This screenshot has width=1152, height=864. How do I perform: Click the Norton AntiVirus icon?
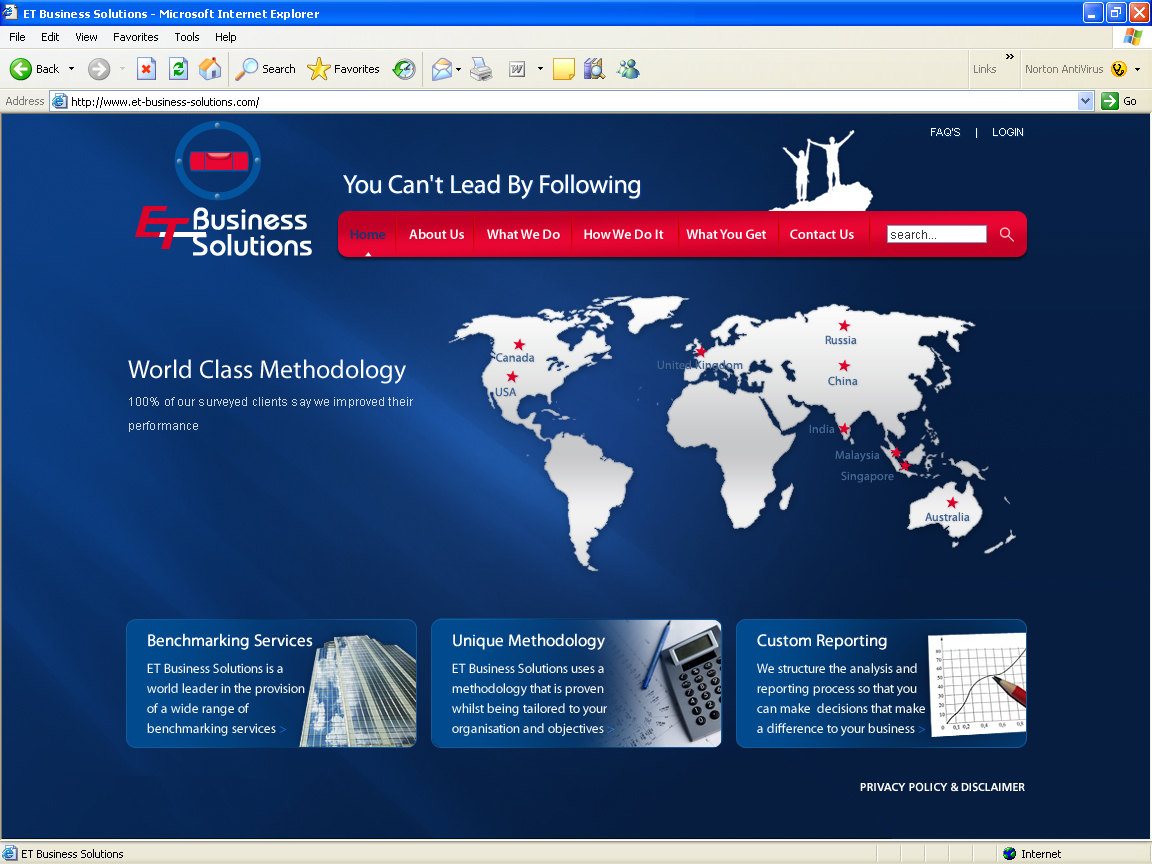pyautogui.click(x=1119, y=69)
